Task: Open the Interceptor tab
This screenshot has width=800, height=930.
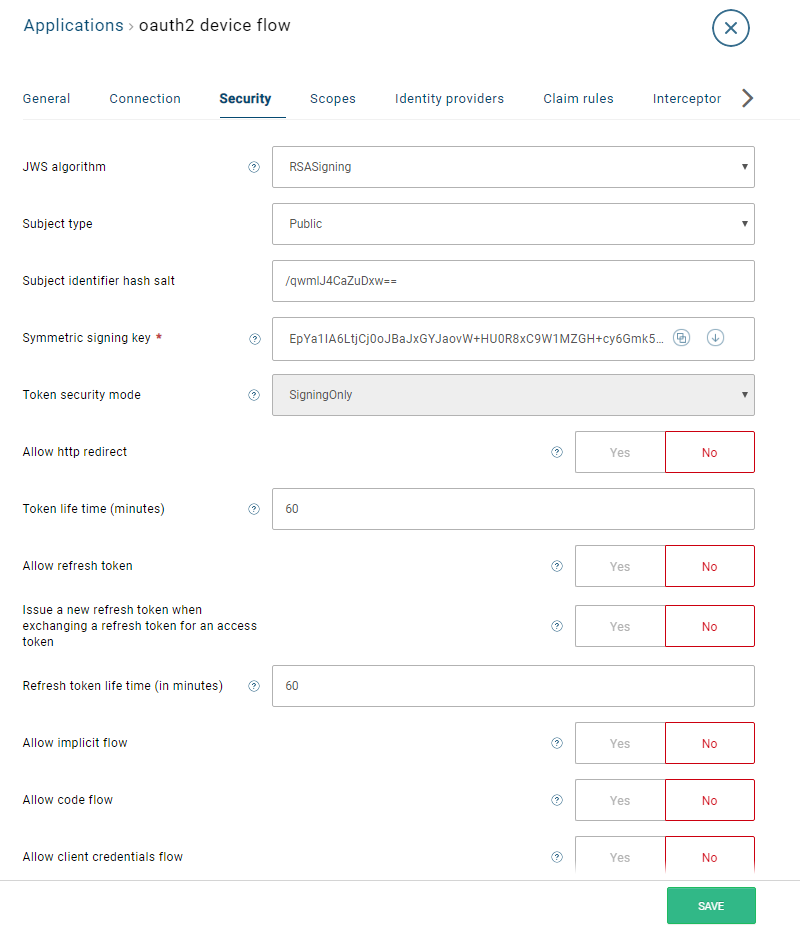Action: [x=687, y=98]
